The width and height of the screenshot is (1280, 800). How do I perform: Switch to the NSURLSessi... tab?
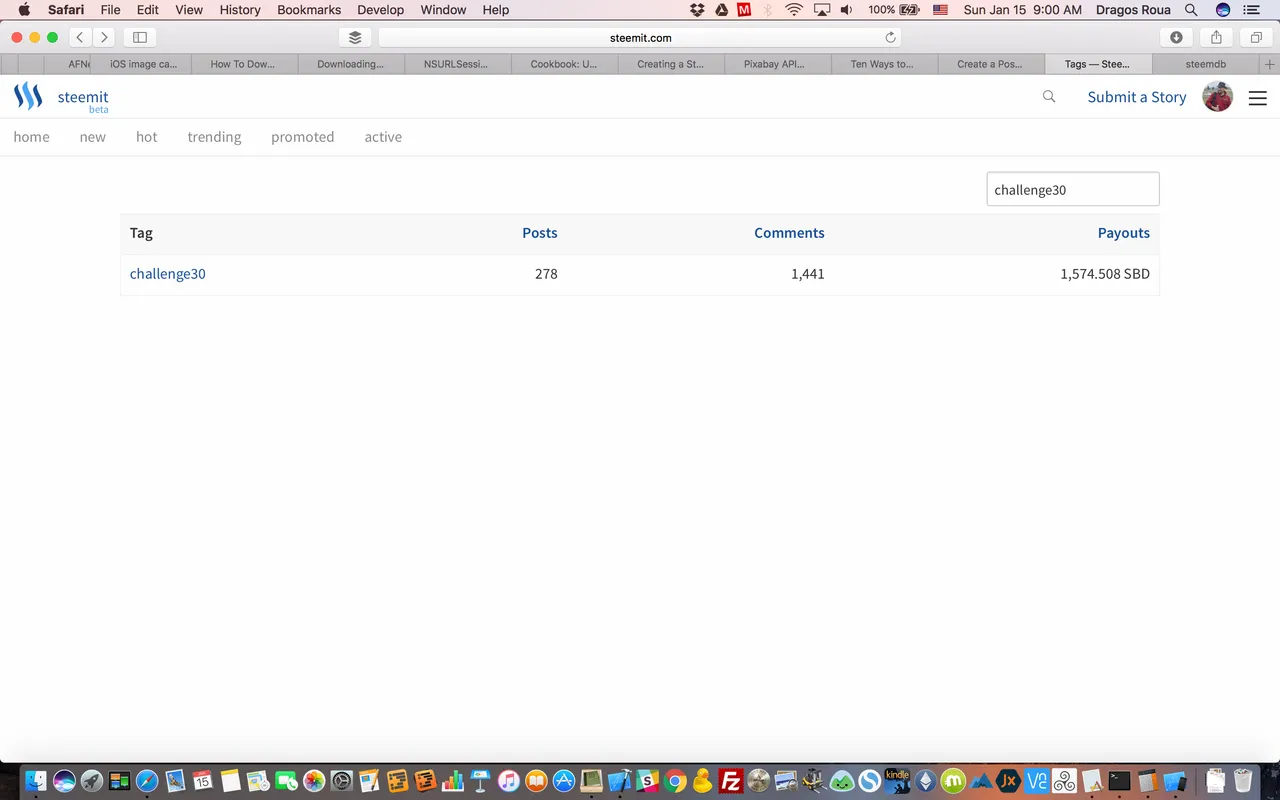coord(457,64)
